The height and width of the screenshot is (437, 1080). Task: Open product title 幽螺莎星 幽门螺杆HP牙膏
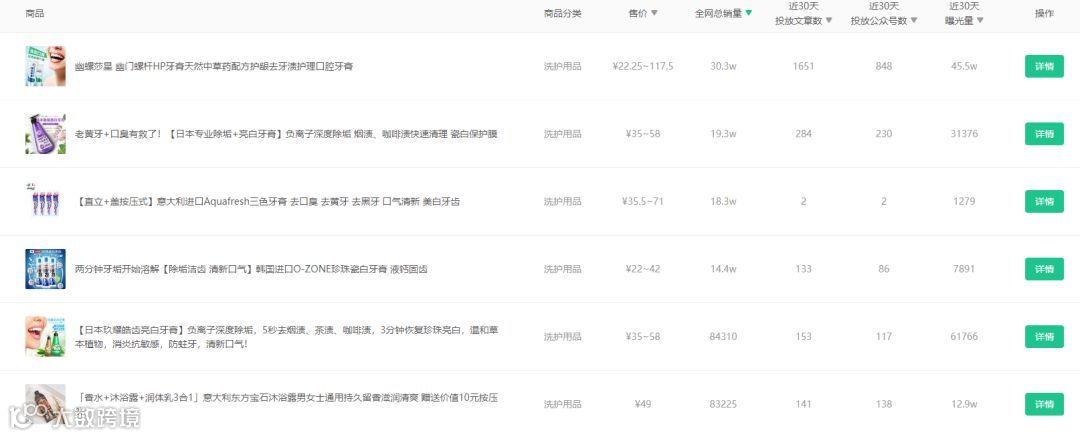point(214,66)
